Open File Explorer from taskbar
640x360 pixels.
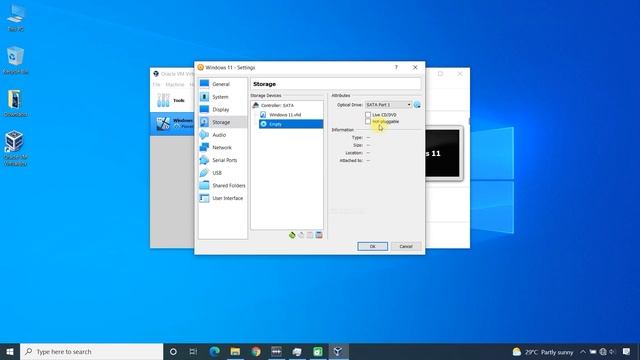click(235, 351)
